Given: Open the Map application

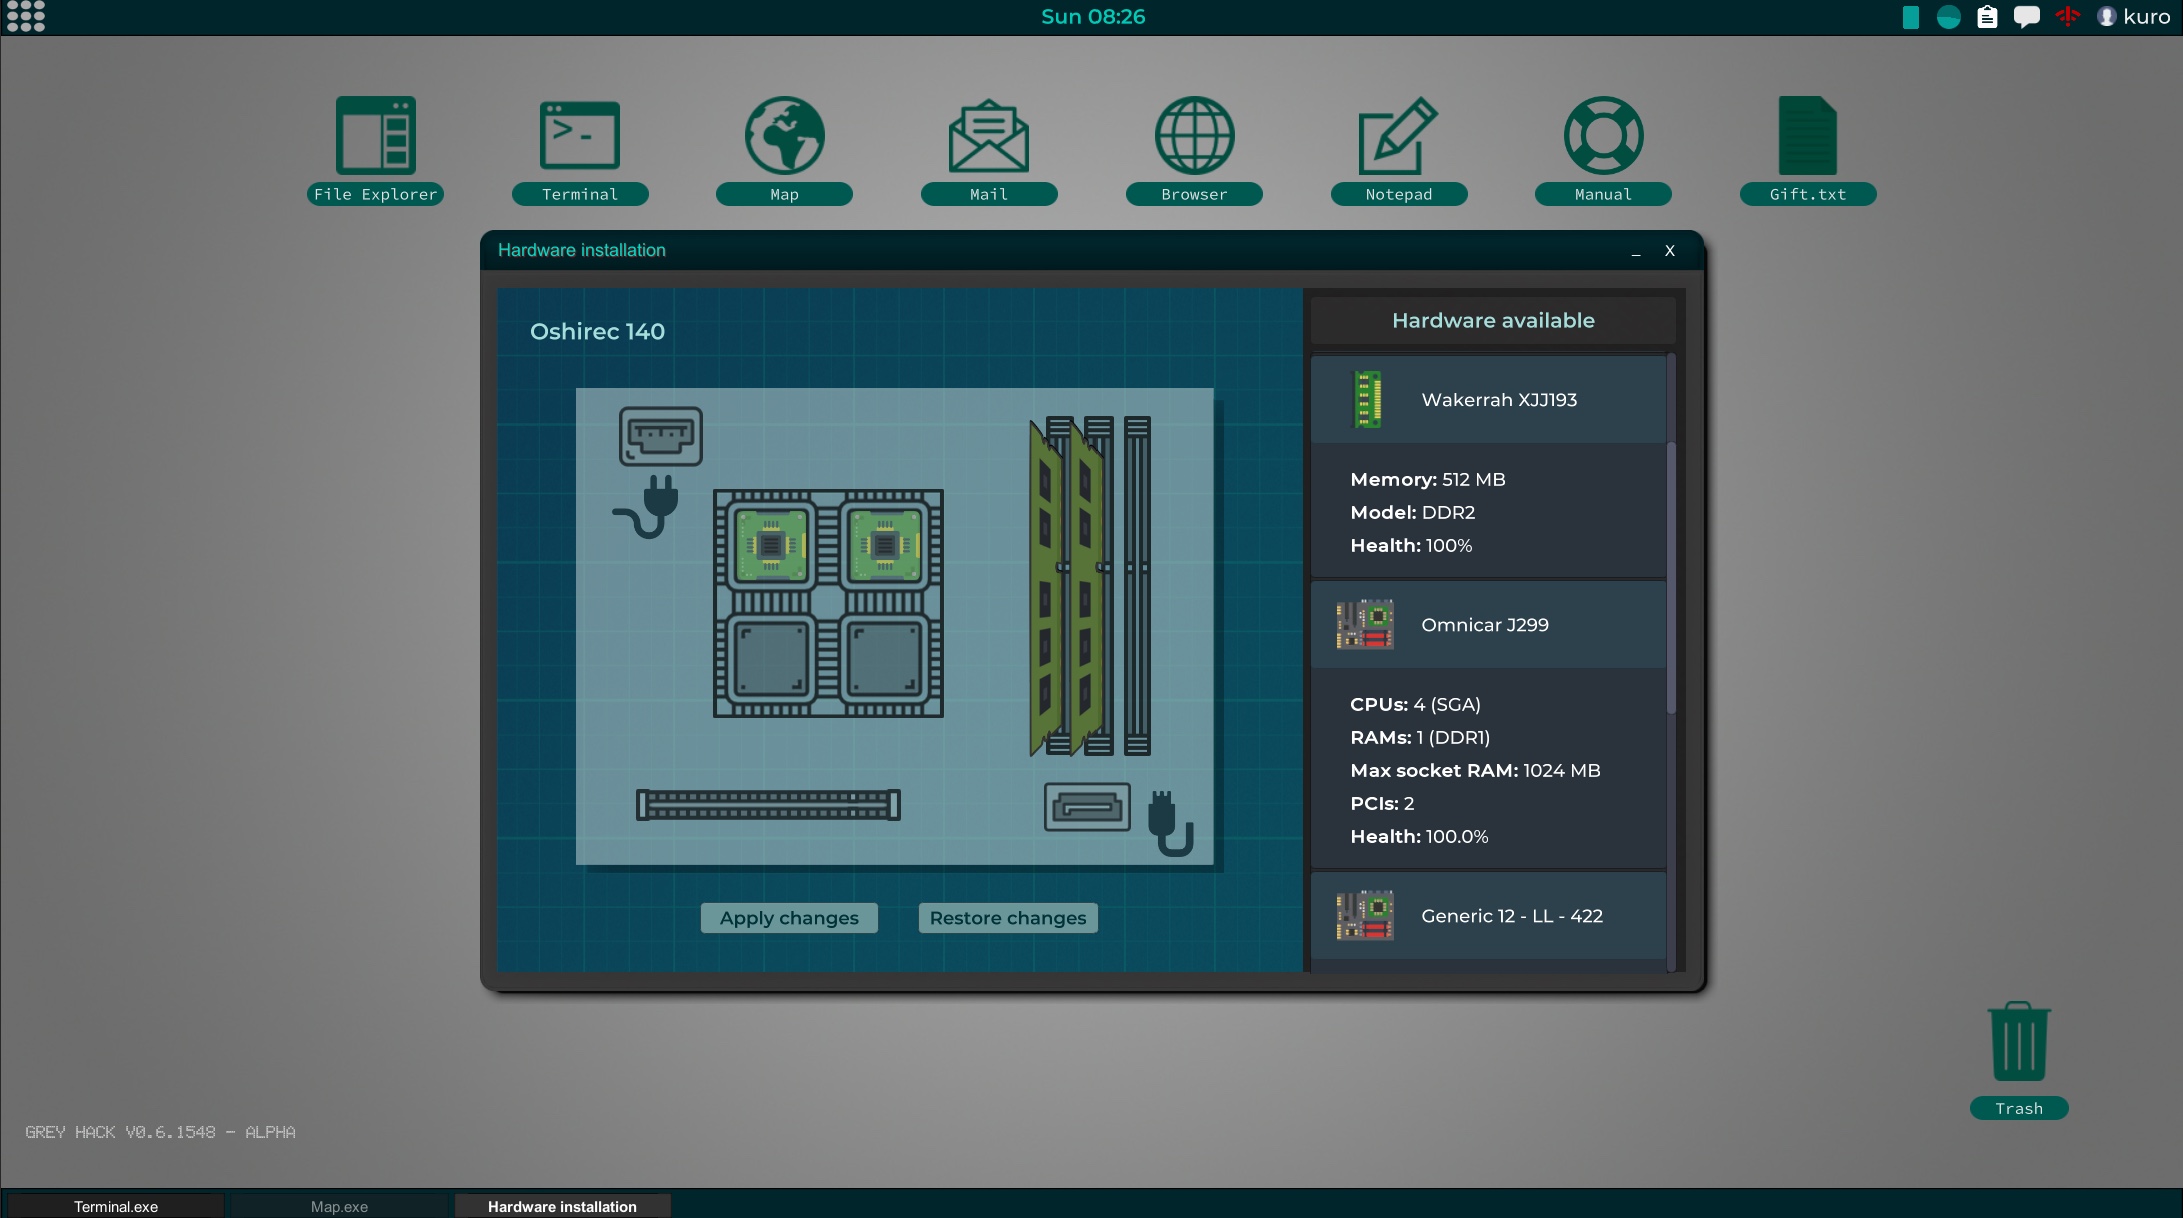Looking at the screenshot, I should tap(784, 147).
